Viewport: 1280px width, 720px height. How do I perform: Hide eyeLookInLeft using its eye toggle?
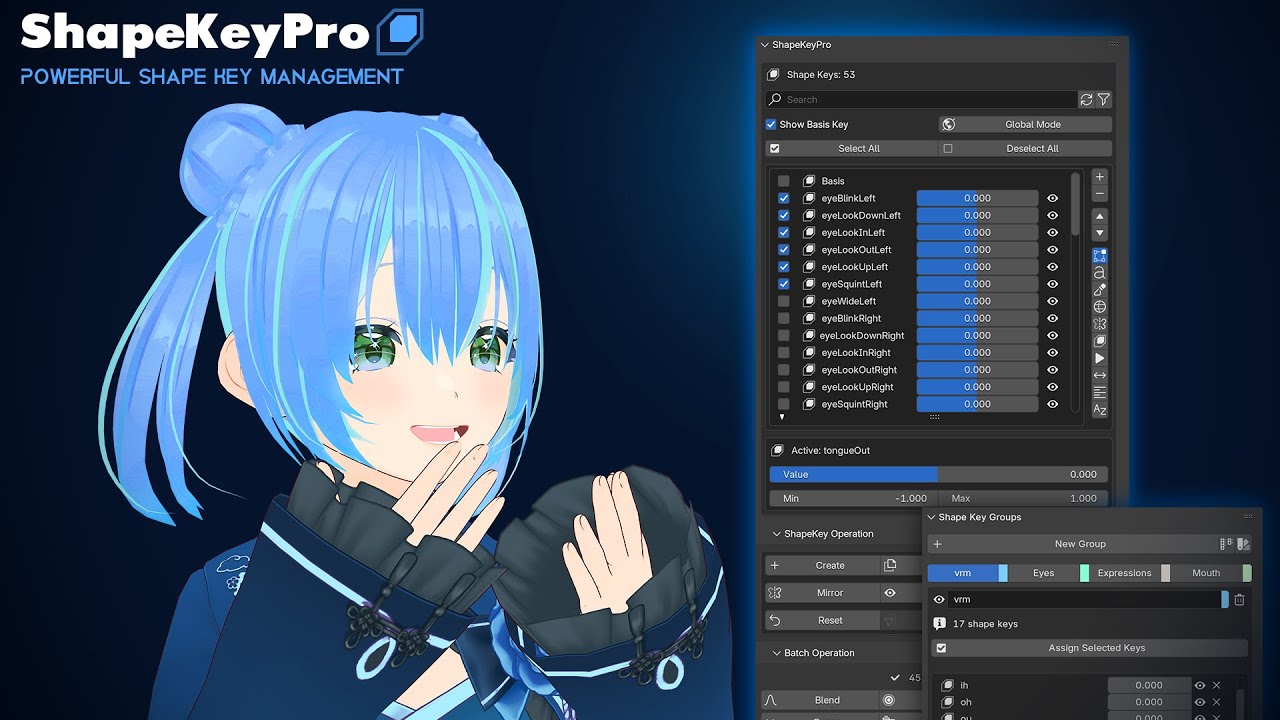point(1052,233)
